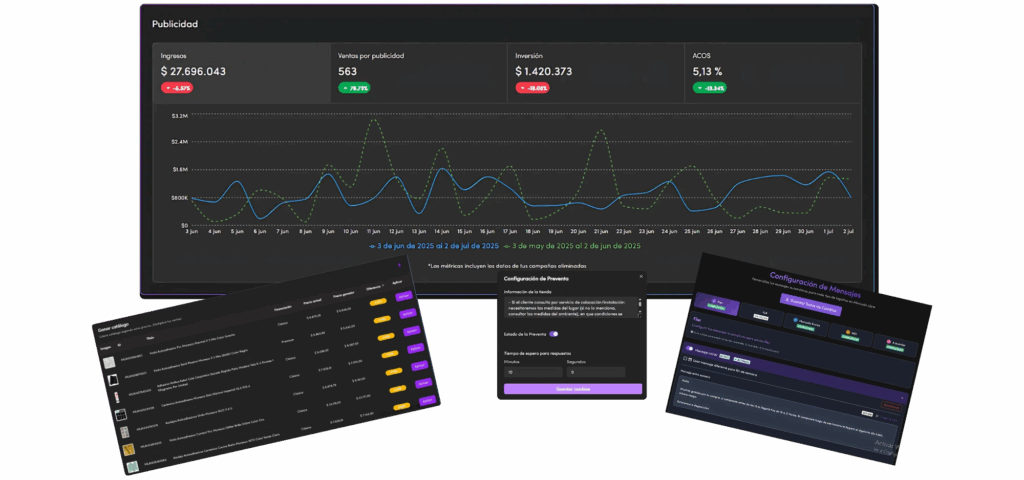Click Guardar Todos los Cambios in Configuración de Mensajes
The image size is (1024, 480).
tap(810, 305)
